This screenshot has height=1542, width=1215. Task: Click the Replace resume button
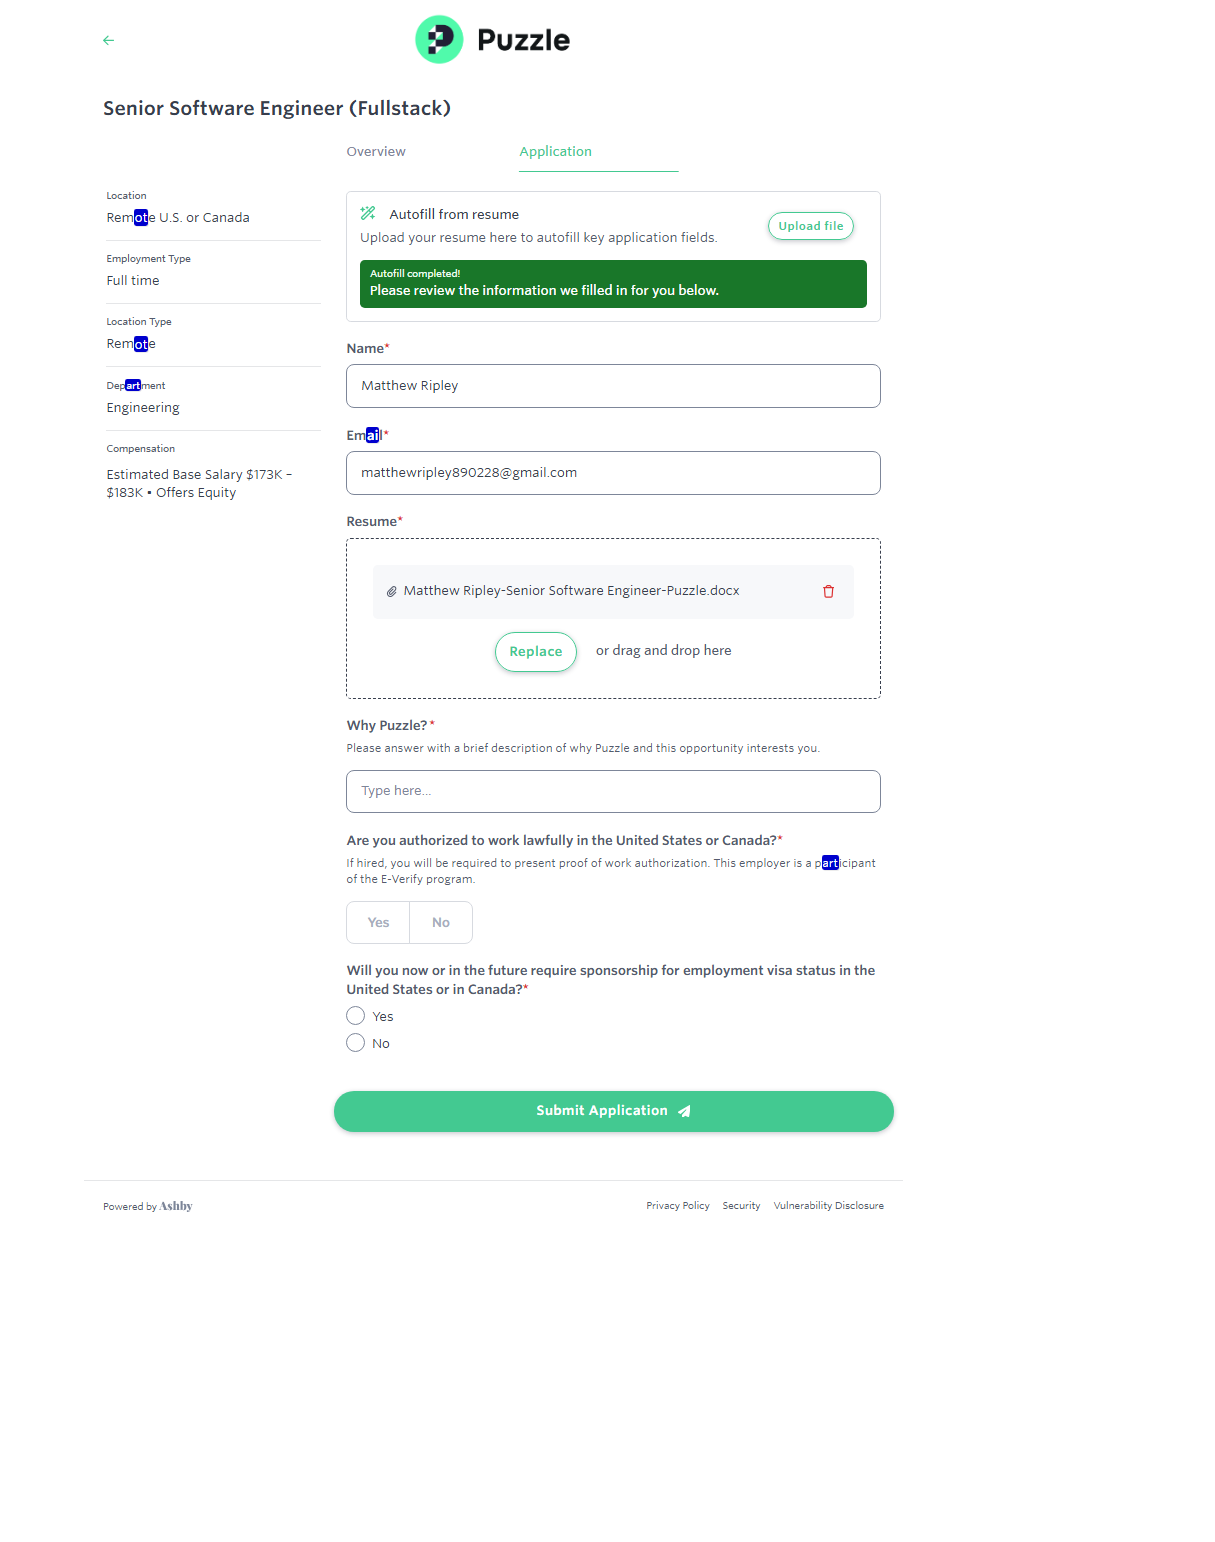pos(536,652)
